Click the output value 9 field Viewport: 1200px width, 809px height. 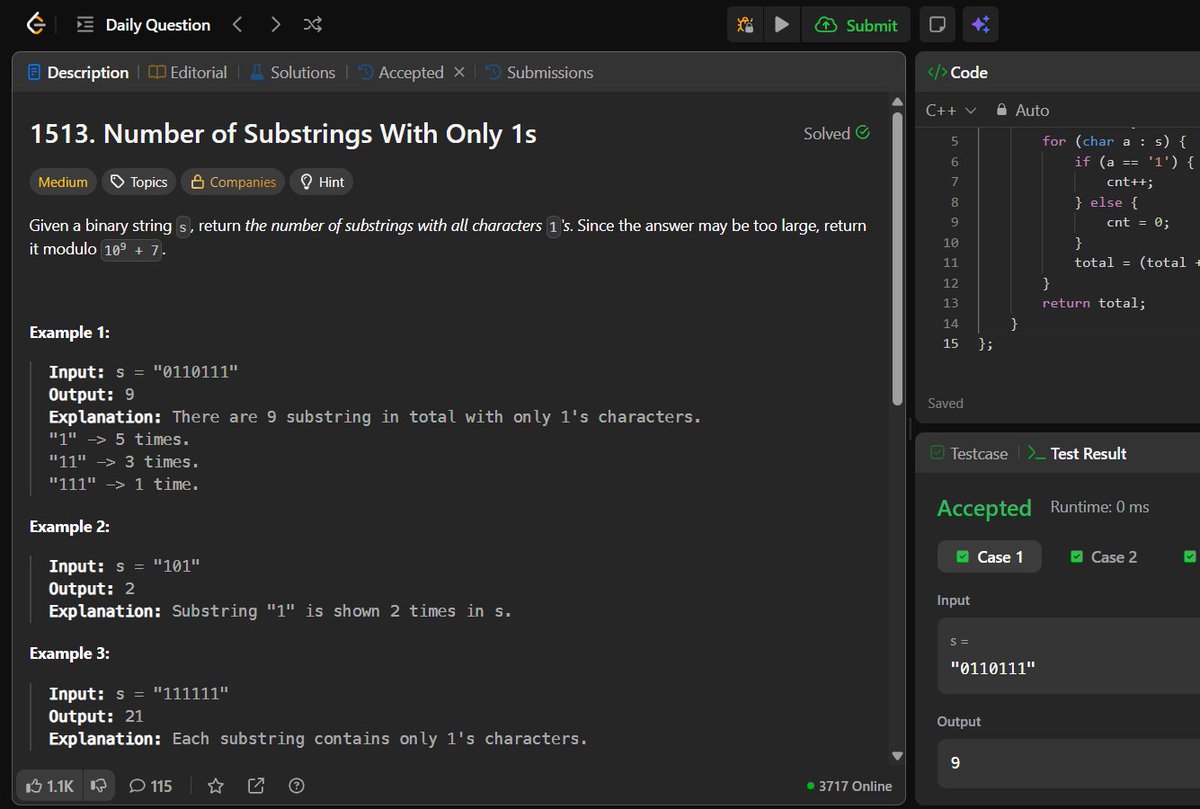(x=1069, y=763)
